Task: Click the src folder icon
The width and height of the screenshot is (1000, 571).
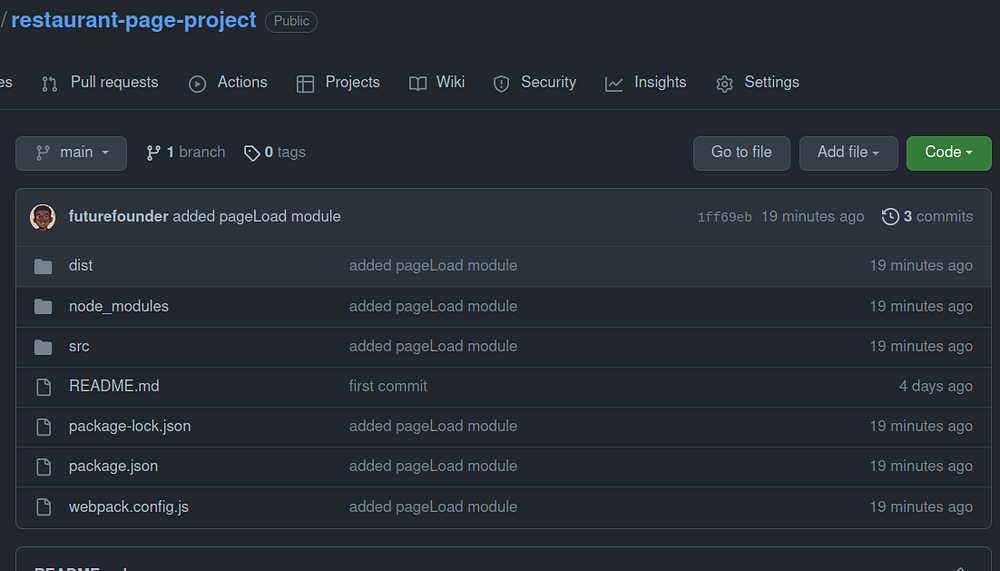Action: point(43,346)
